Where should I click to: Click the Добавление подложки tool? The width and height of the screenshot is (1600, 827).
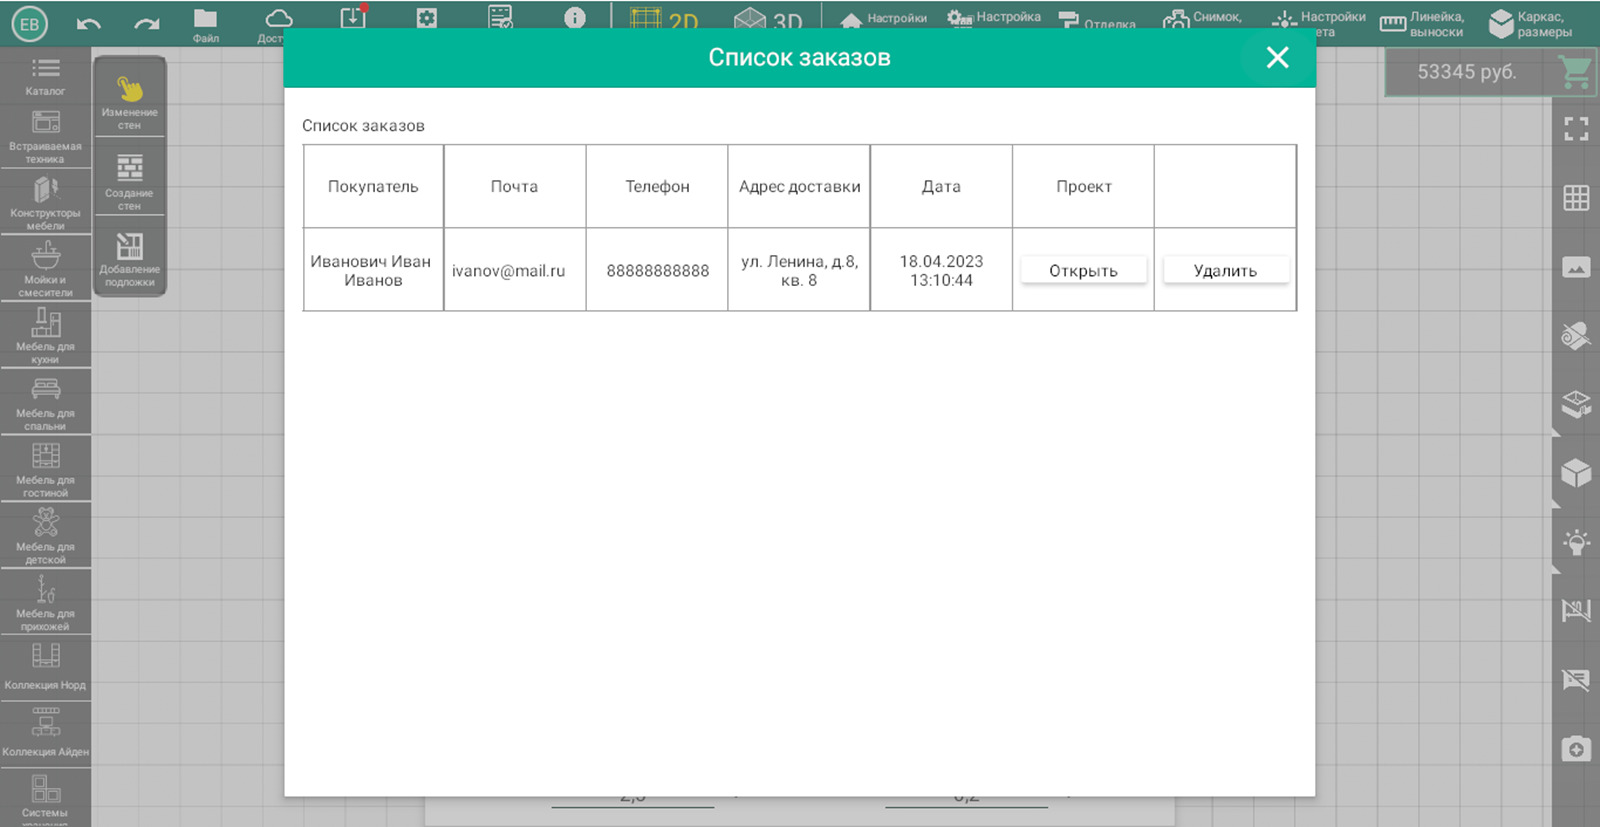pos(129,258)
